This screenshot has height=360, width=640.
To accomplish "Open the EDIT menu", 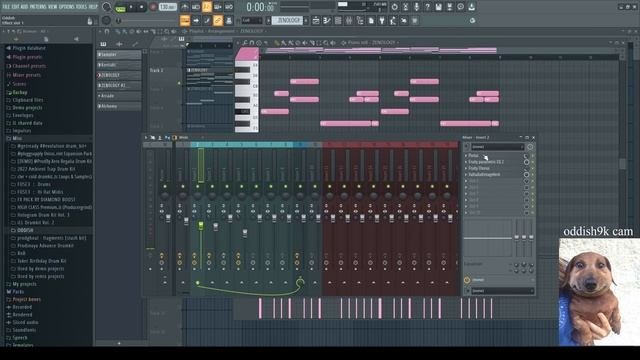I will pyautogui.click(x=16, y=7).
